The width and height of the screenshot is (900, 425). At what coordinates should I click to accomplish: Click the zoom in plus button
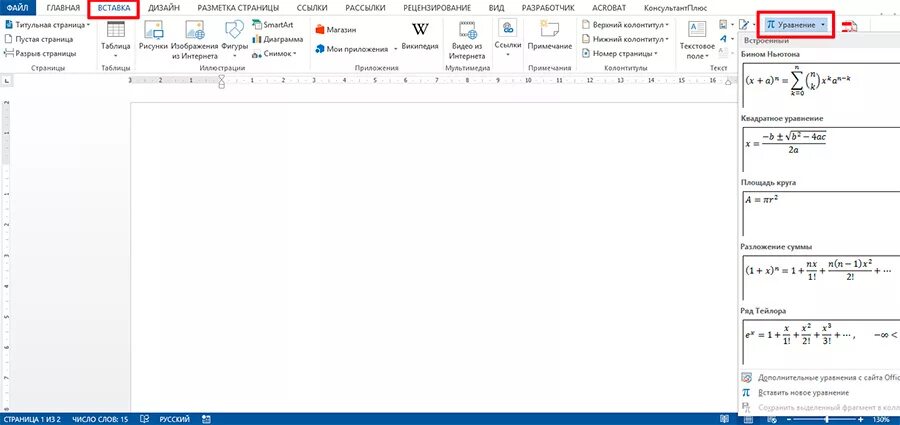click(x=862, y=419)
